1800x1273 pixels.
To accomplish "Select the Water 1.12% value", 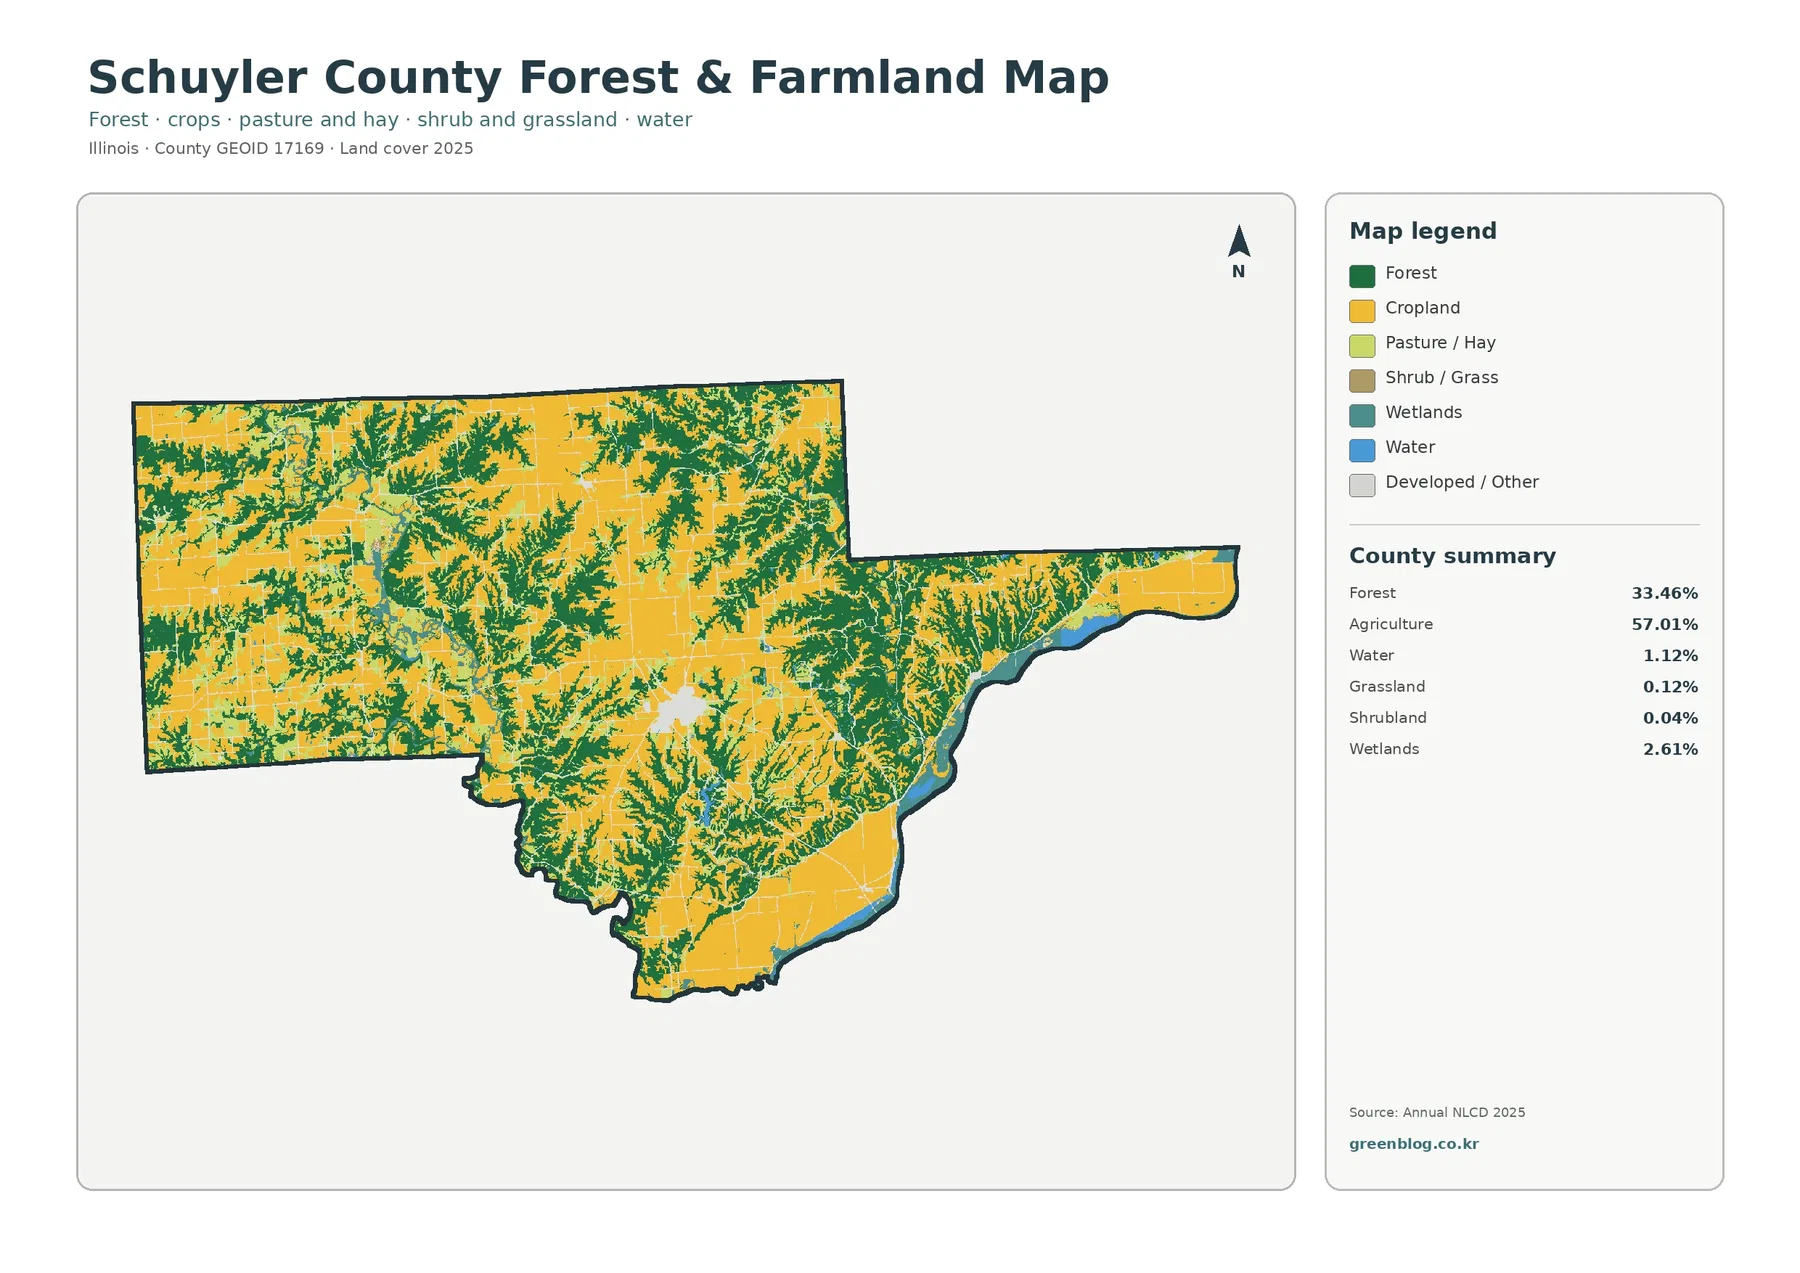I will (1670, 656).
